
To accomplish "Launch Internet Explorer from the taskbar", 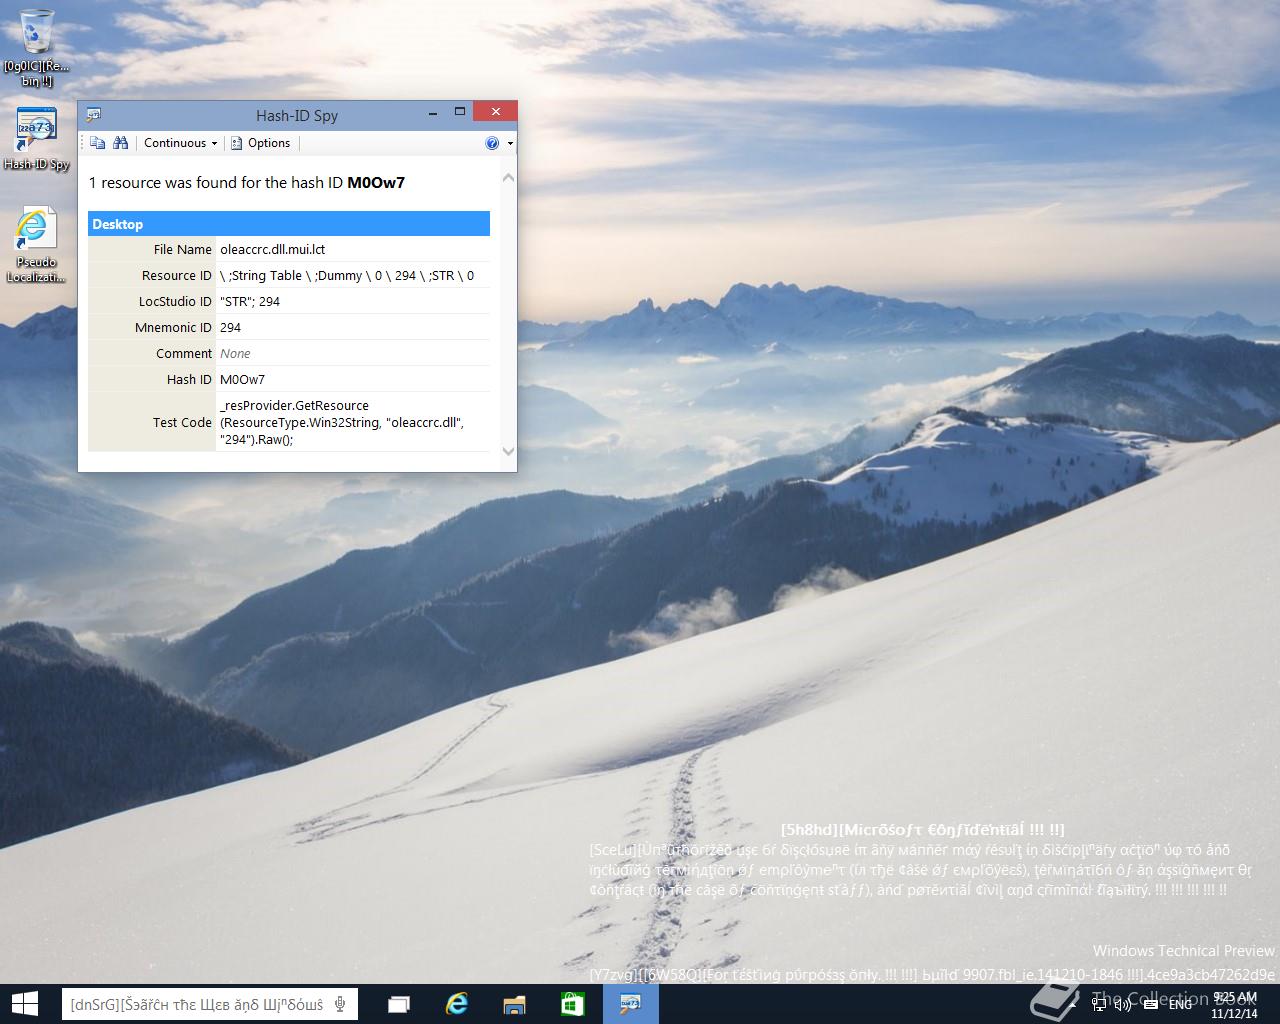I will (x=457, y=1004).
